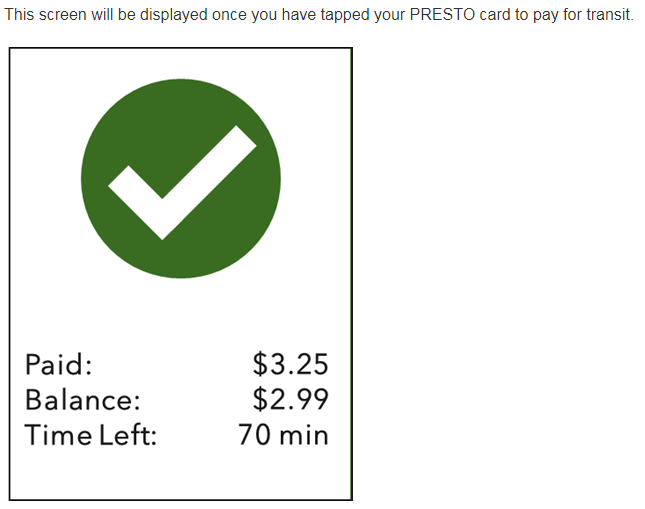This screenshot has height=509, width=645.
Task: Click the word 'transit' ending the caption
Action: 607,17
